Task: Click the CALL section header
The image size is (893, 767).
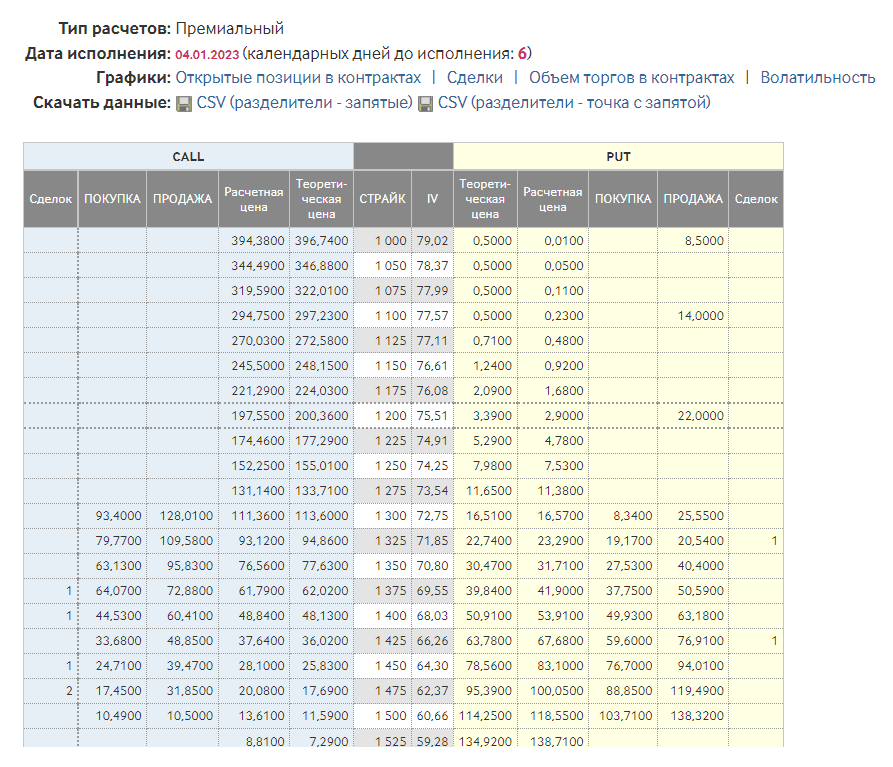Action: [x=188, y=157]
